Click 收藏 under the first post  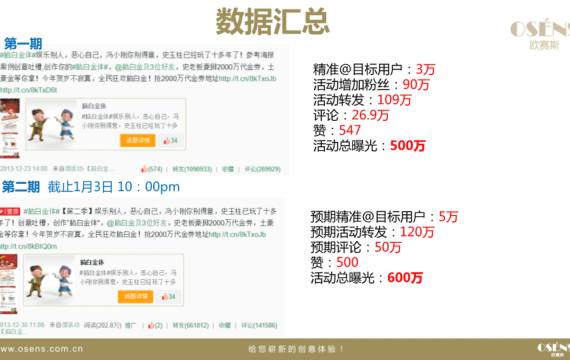point(228,169)
